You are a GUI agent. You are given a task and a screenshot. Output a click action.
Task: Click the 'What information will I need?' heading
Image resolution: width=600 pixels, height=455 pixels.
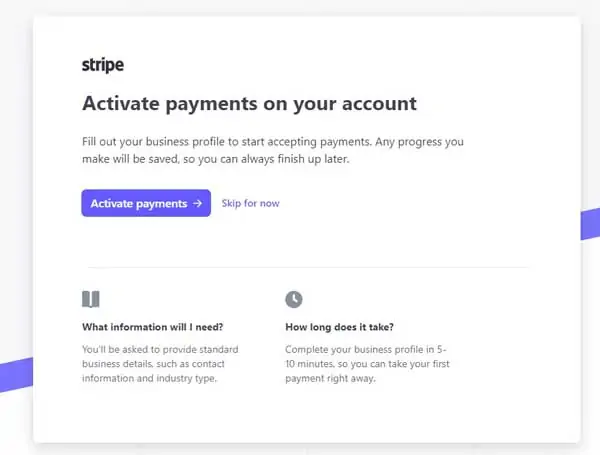[x=153, y=327]
